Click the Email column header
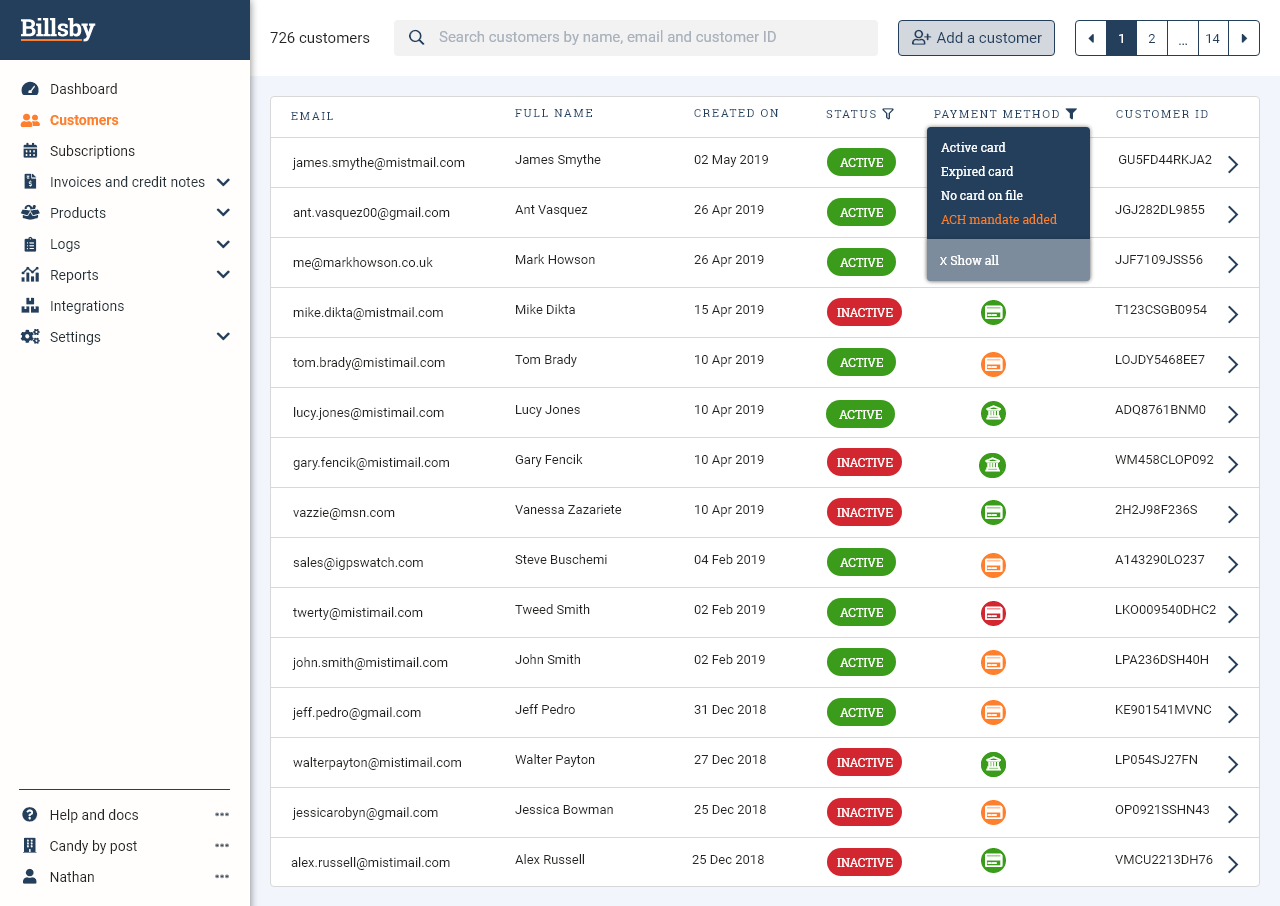1280x906 pixels. click(x=312, y=116)
